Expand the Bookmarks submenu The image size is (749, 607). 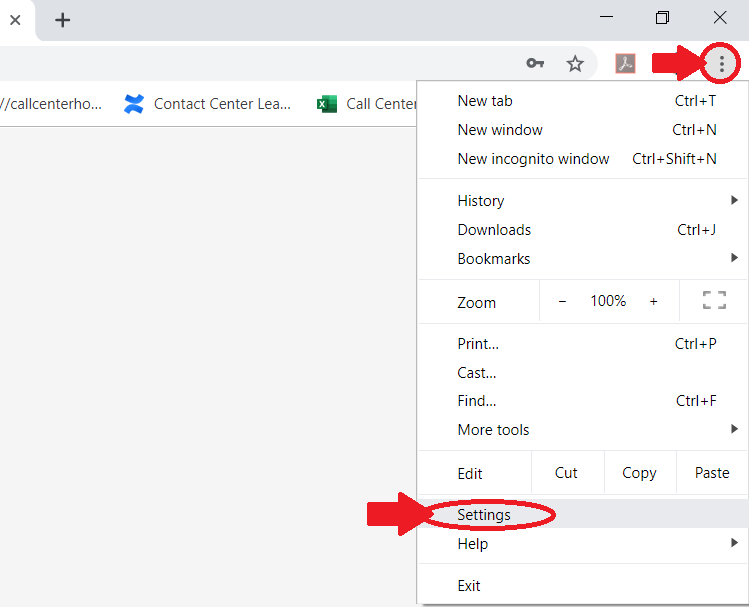[x=583, y=258]
